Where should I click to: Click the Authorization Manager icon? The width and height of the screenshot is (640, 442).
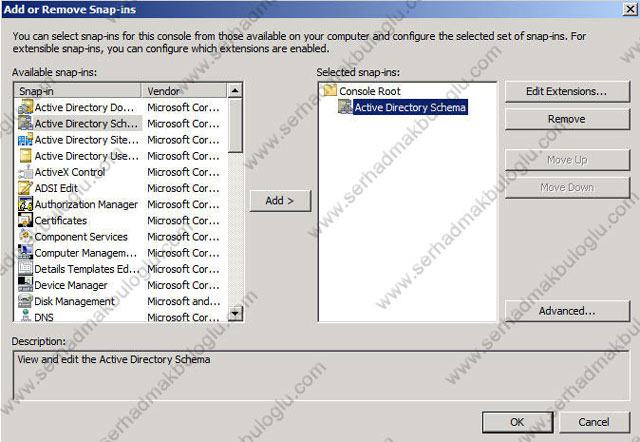[25, 204]
